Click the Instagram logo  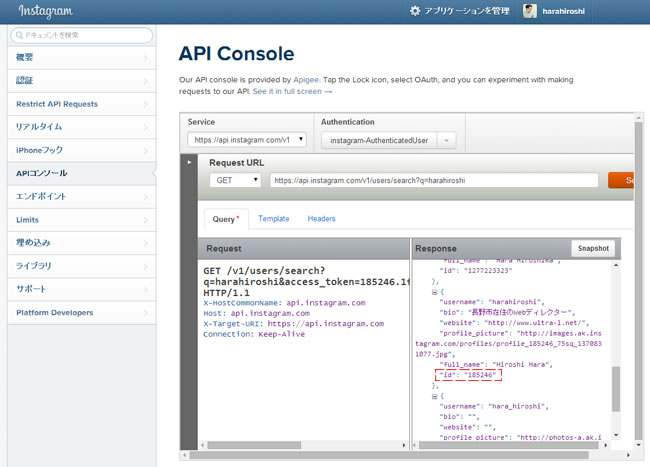(46, 11)
